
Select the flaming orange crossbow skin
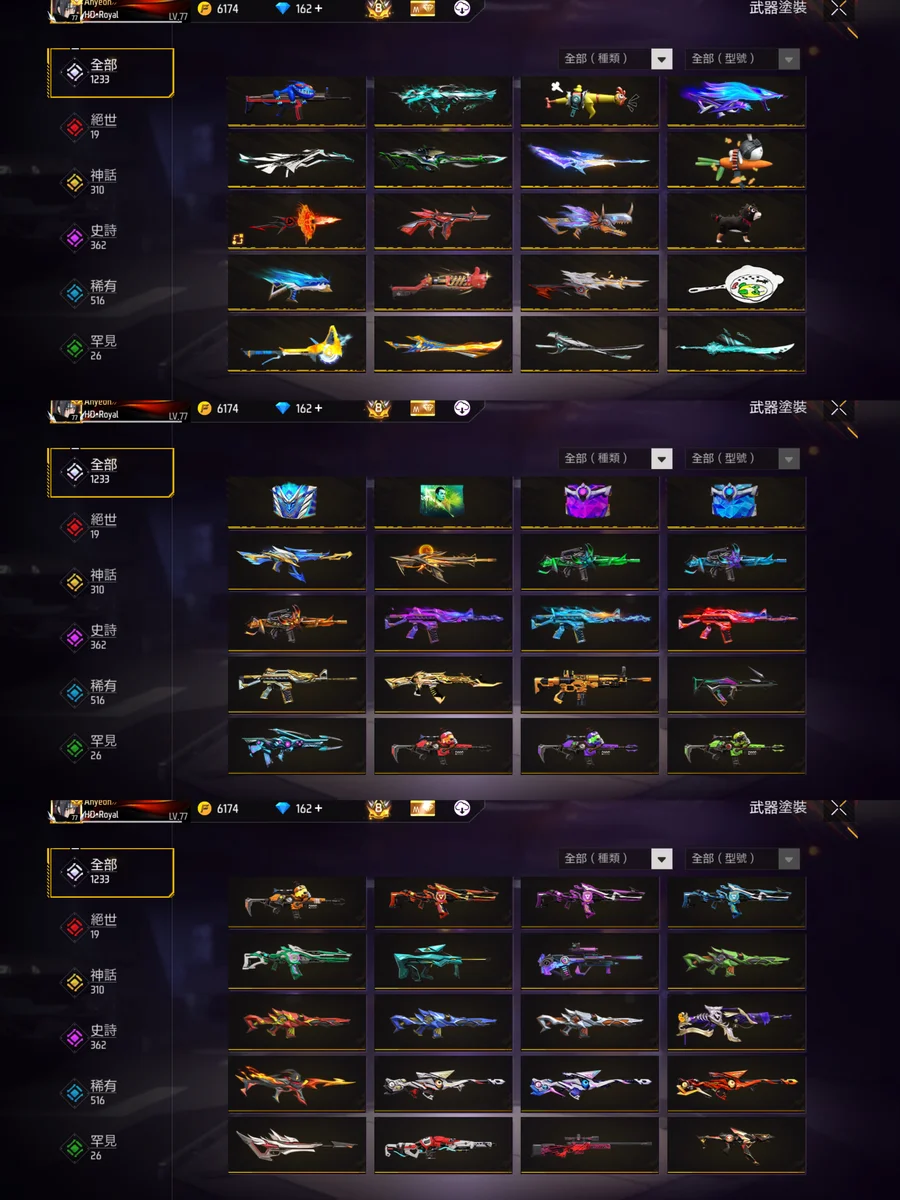296,222
